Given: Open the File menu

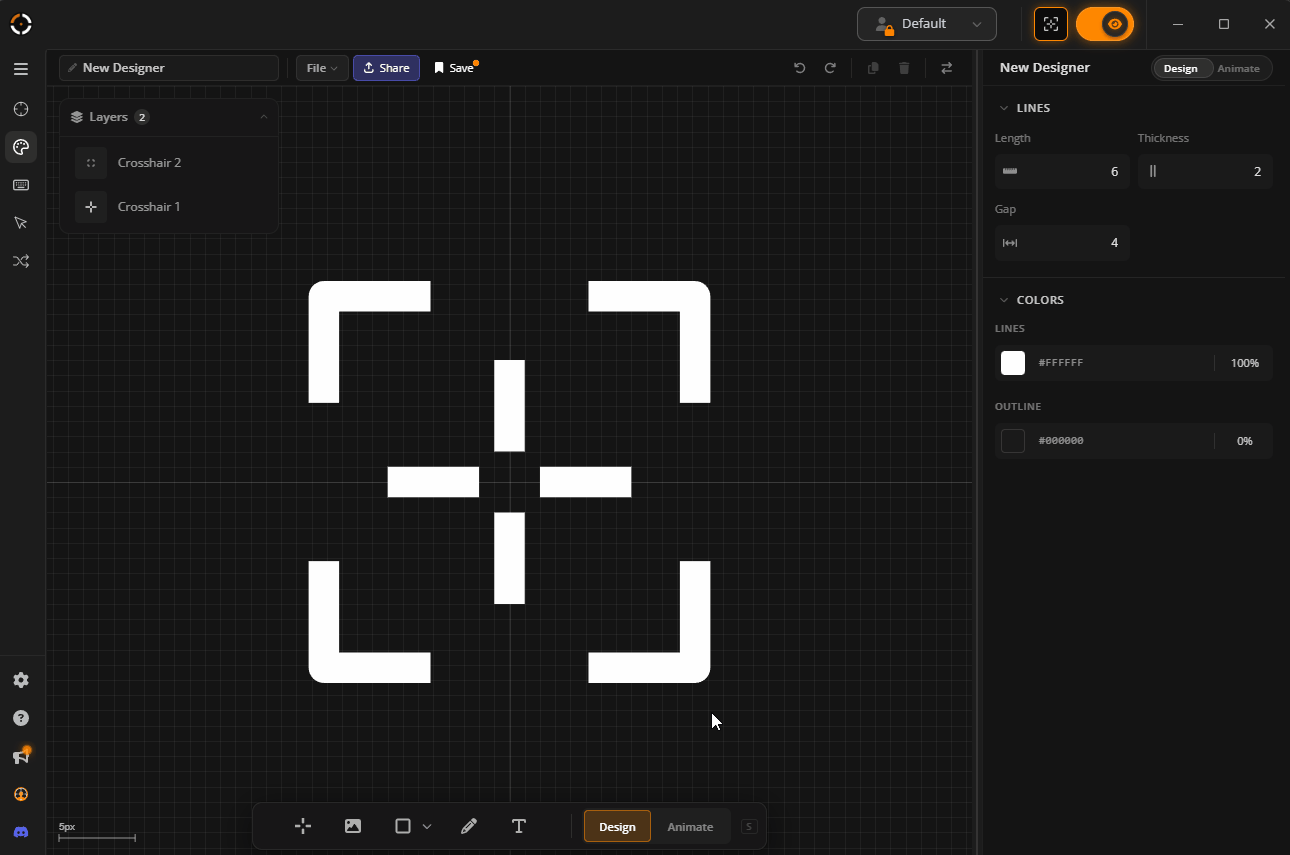Looking at the screenshot, I should tap(321, 68).
